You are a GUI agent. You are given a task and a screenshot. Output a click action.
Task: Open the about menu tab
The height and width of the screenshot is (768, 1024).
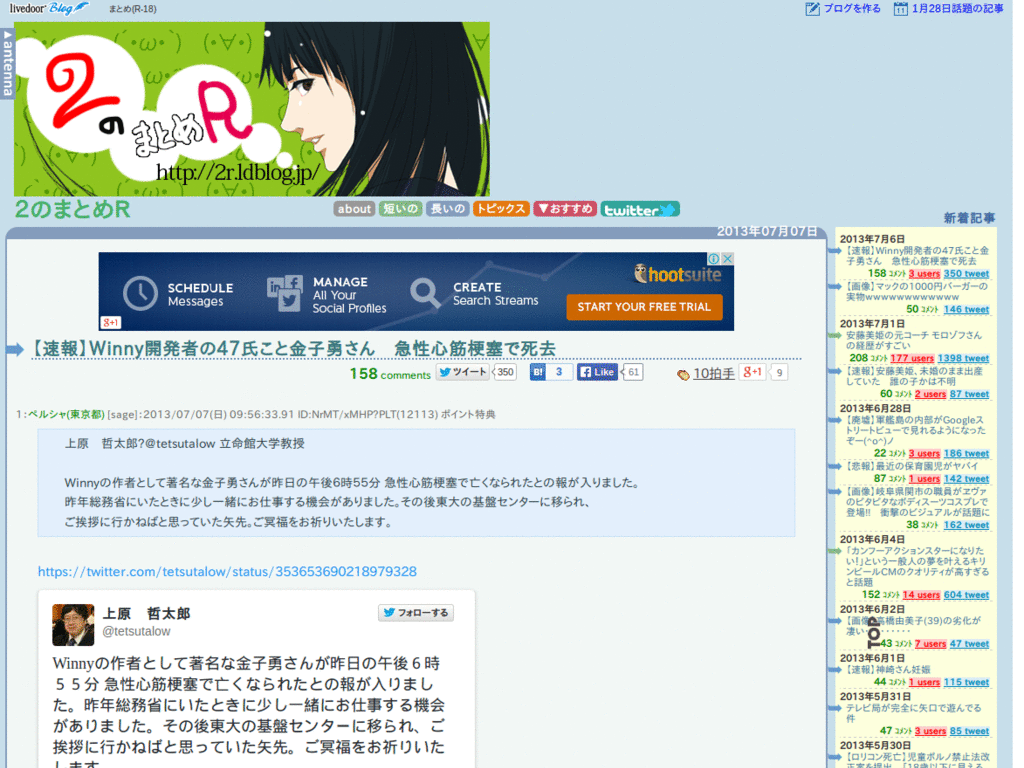[x=354, y=209]
